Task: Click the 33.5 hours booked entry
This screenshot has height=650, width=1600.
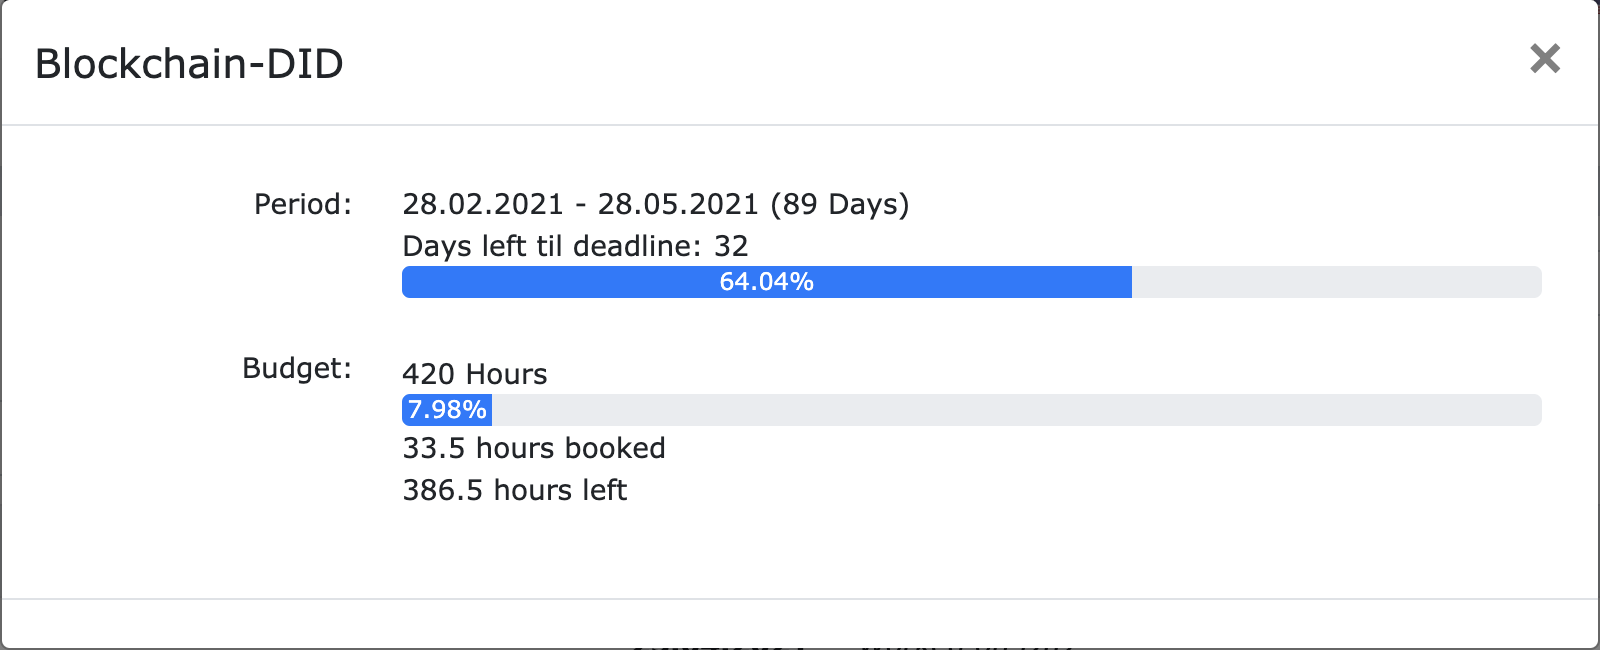Action: (534, 449)
